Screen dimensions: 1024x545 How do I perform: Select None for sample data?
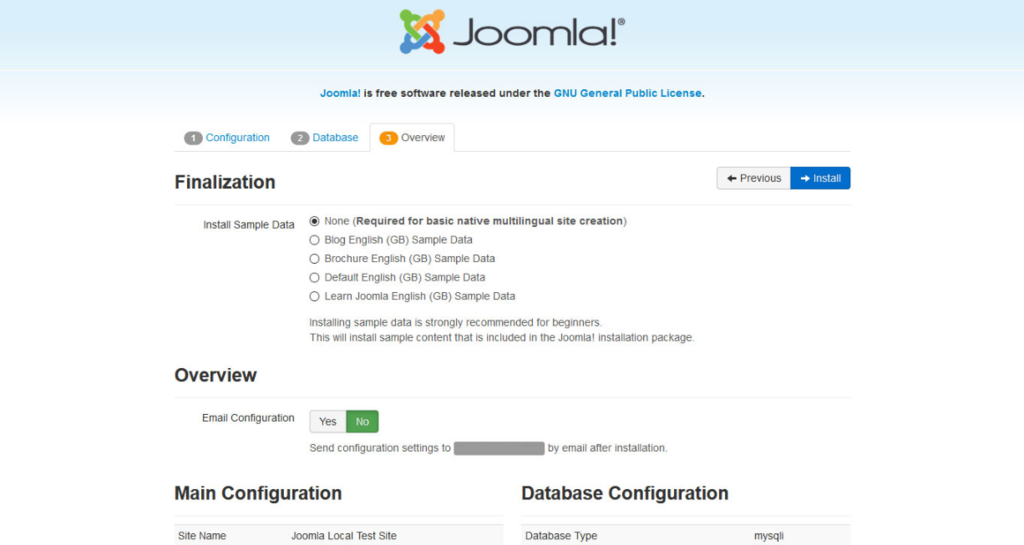315,221
